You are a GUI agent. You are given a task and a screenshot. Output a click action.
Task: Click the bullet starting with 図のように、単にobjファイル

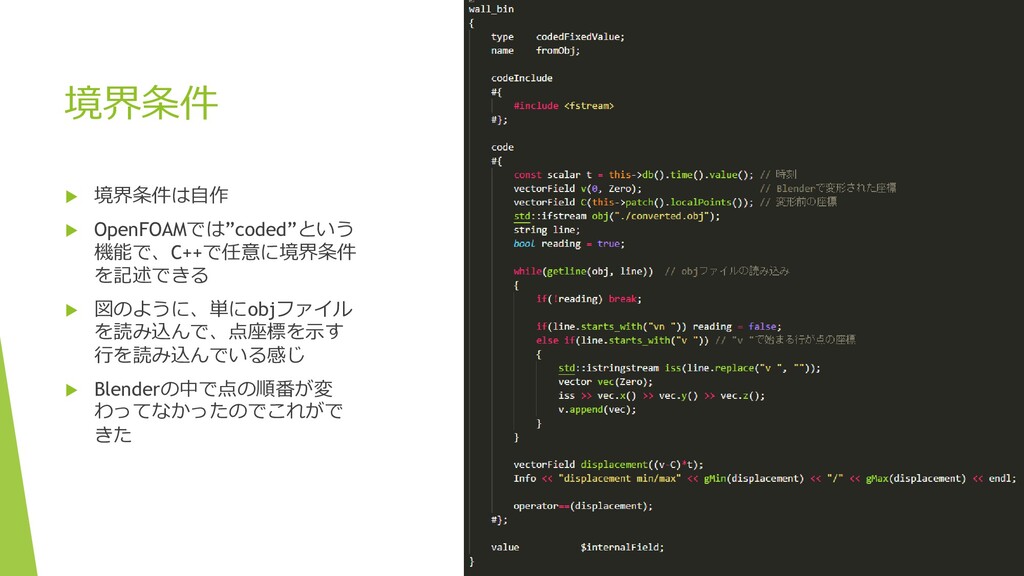(223, 332)
